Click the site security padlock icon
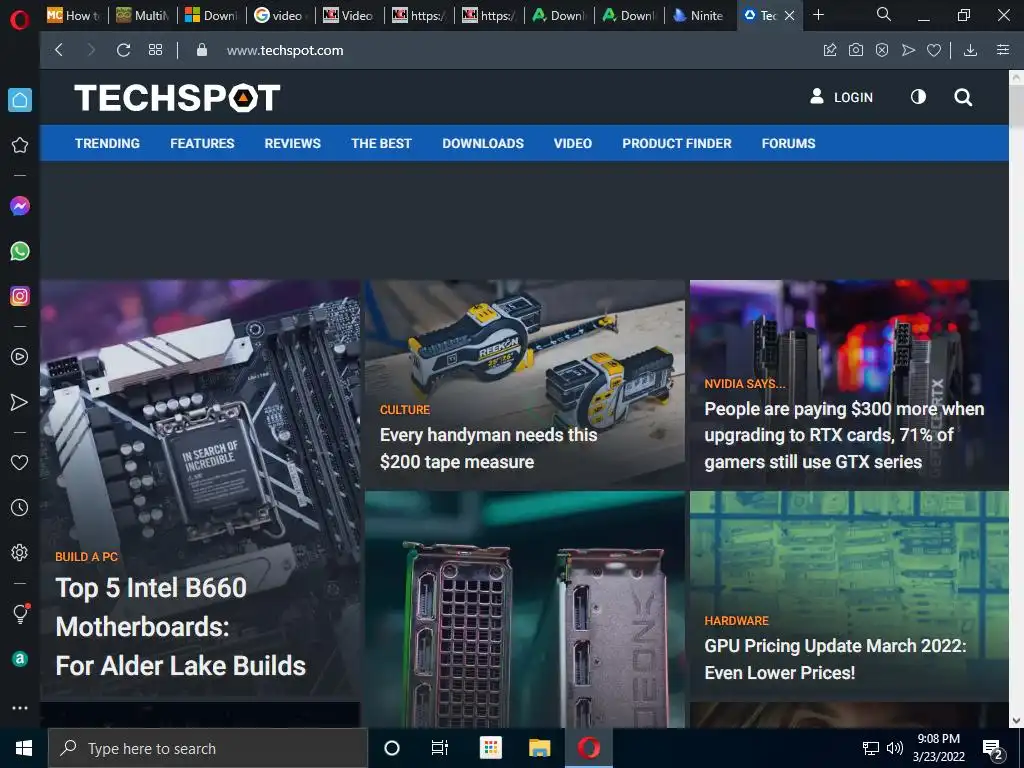The width and height of the screenshot is (1024, 768). 202,50
